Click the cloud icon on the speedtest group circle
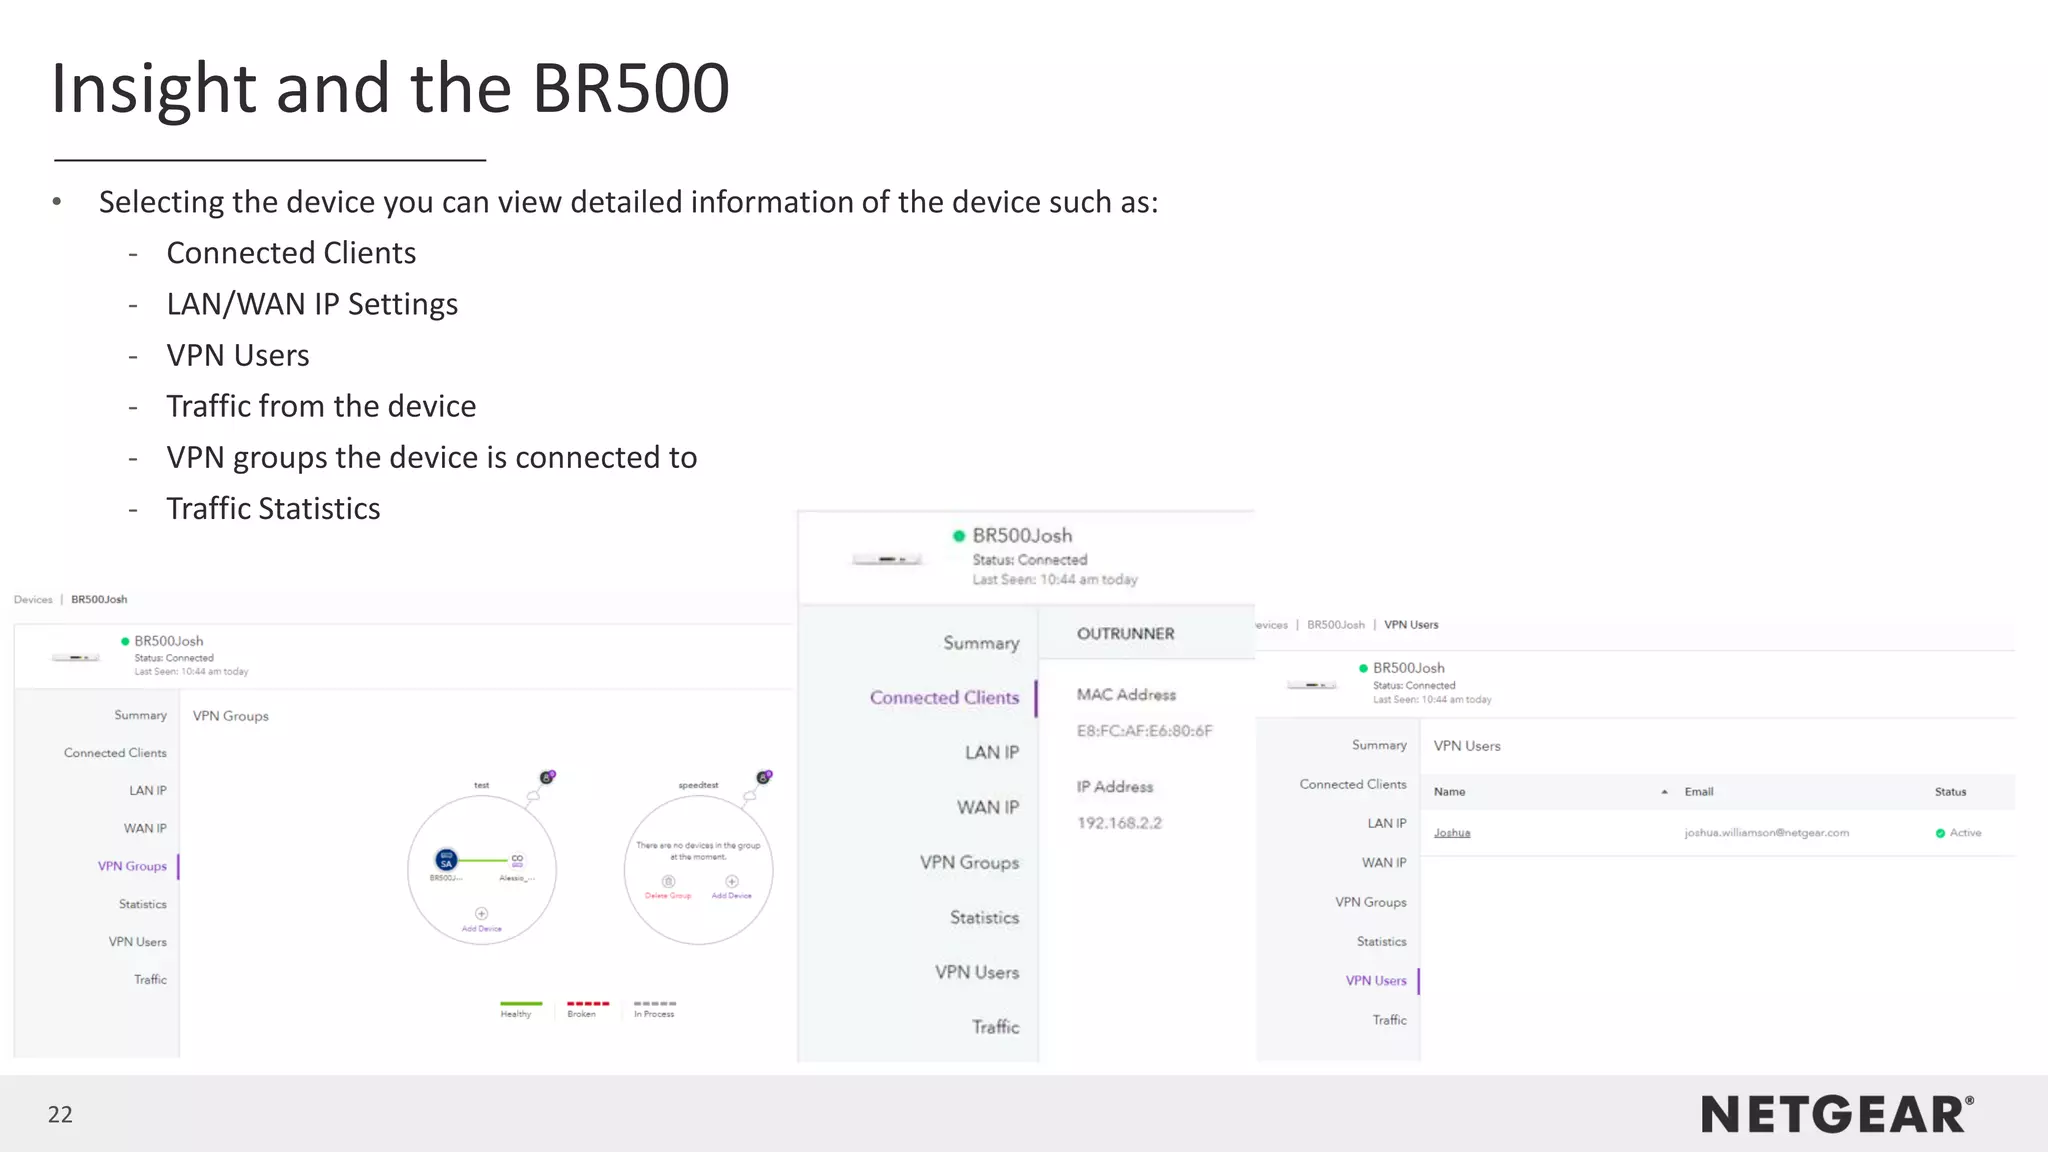 749,797
